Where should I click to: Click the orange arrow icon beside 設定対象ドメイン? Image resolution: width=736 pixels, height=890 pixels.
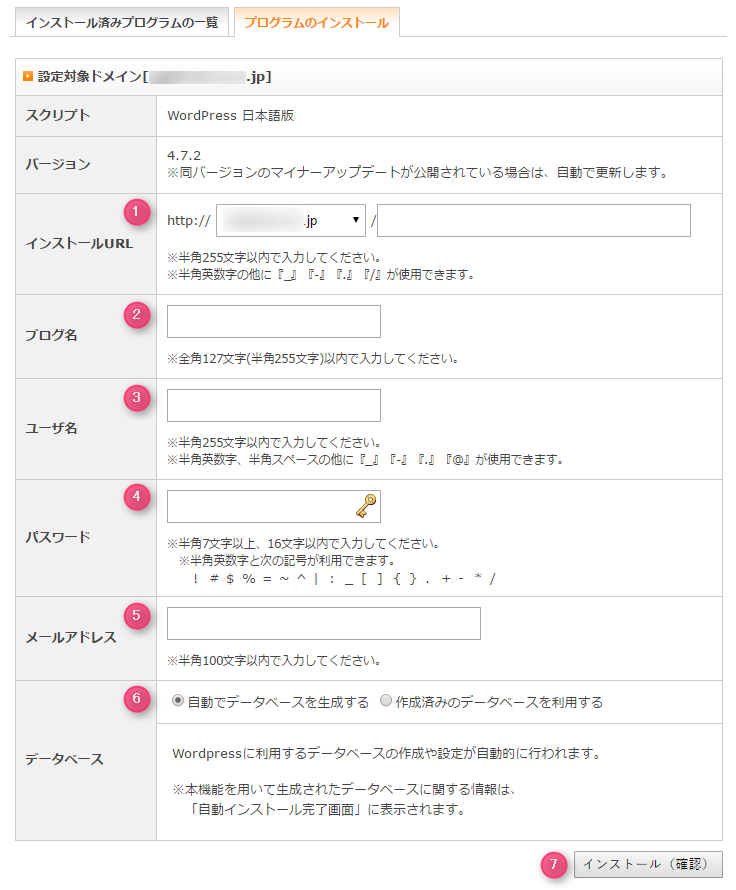[28, 76]
